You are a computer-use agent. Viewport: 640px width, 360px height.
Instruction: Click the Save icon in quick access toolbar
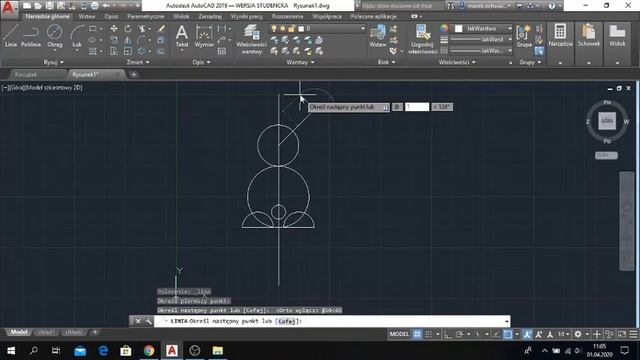click(x=49, y=6)
